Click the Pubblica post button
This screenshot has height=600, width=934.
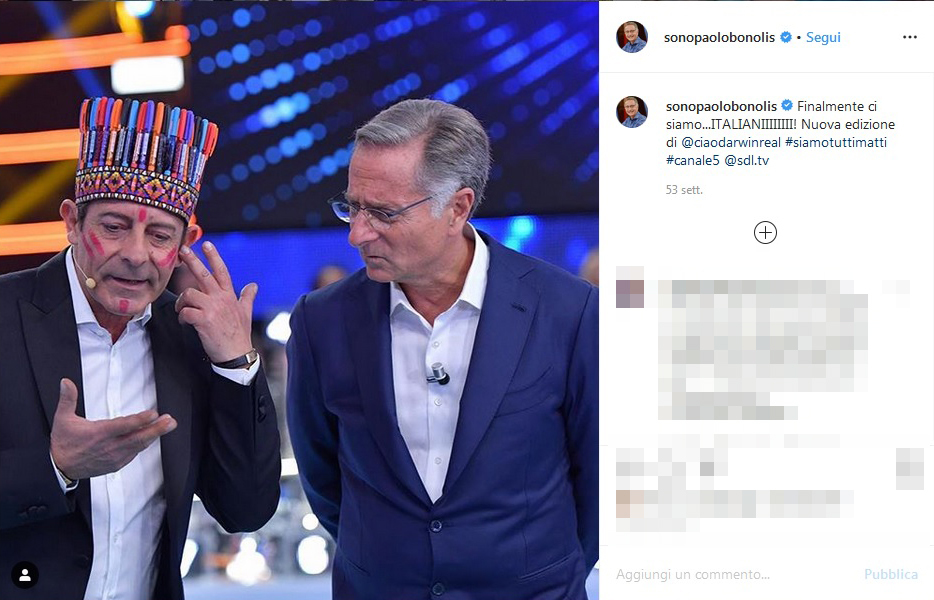[891, 574]
